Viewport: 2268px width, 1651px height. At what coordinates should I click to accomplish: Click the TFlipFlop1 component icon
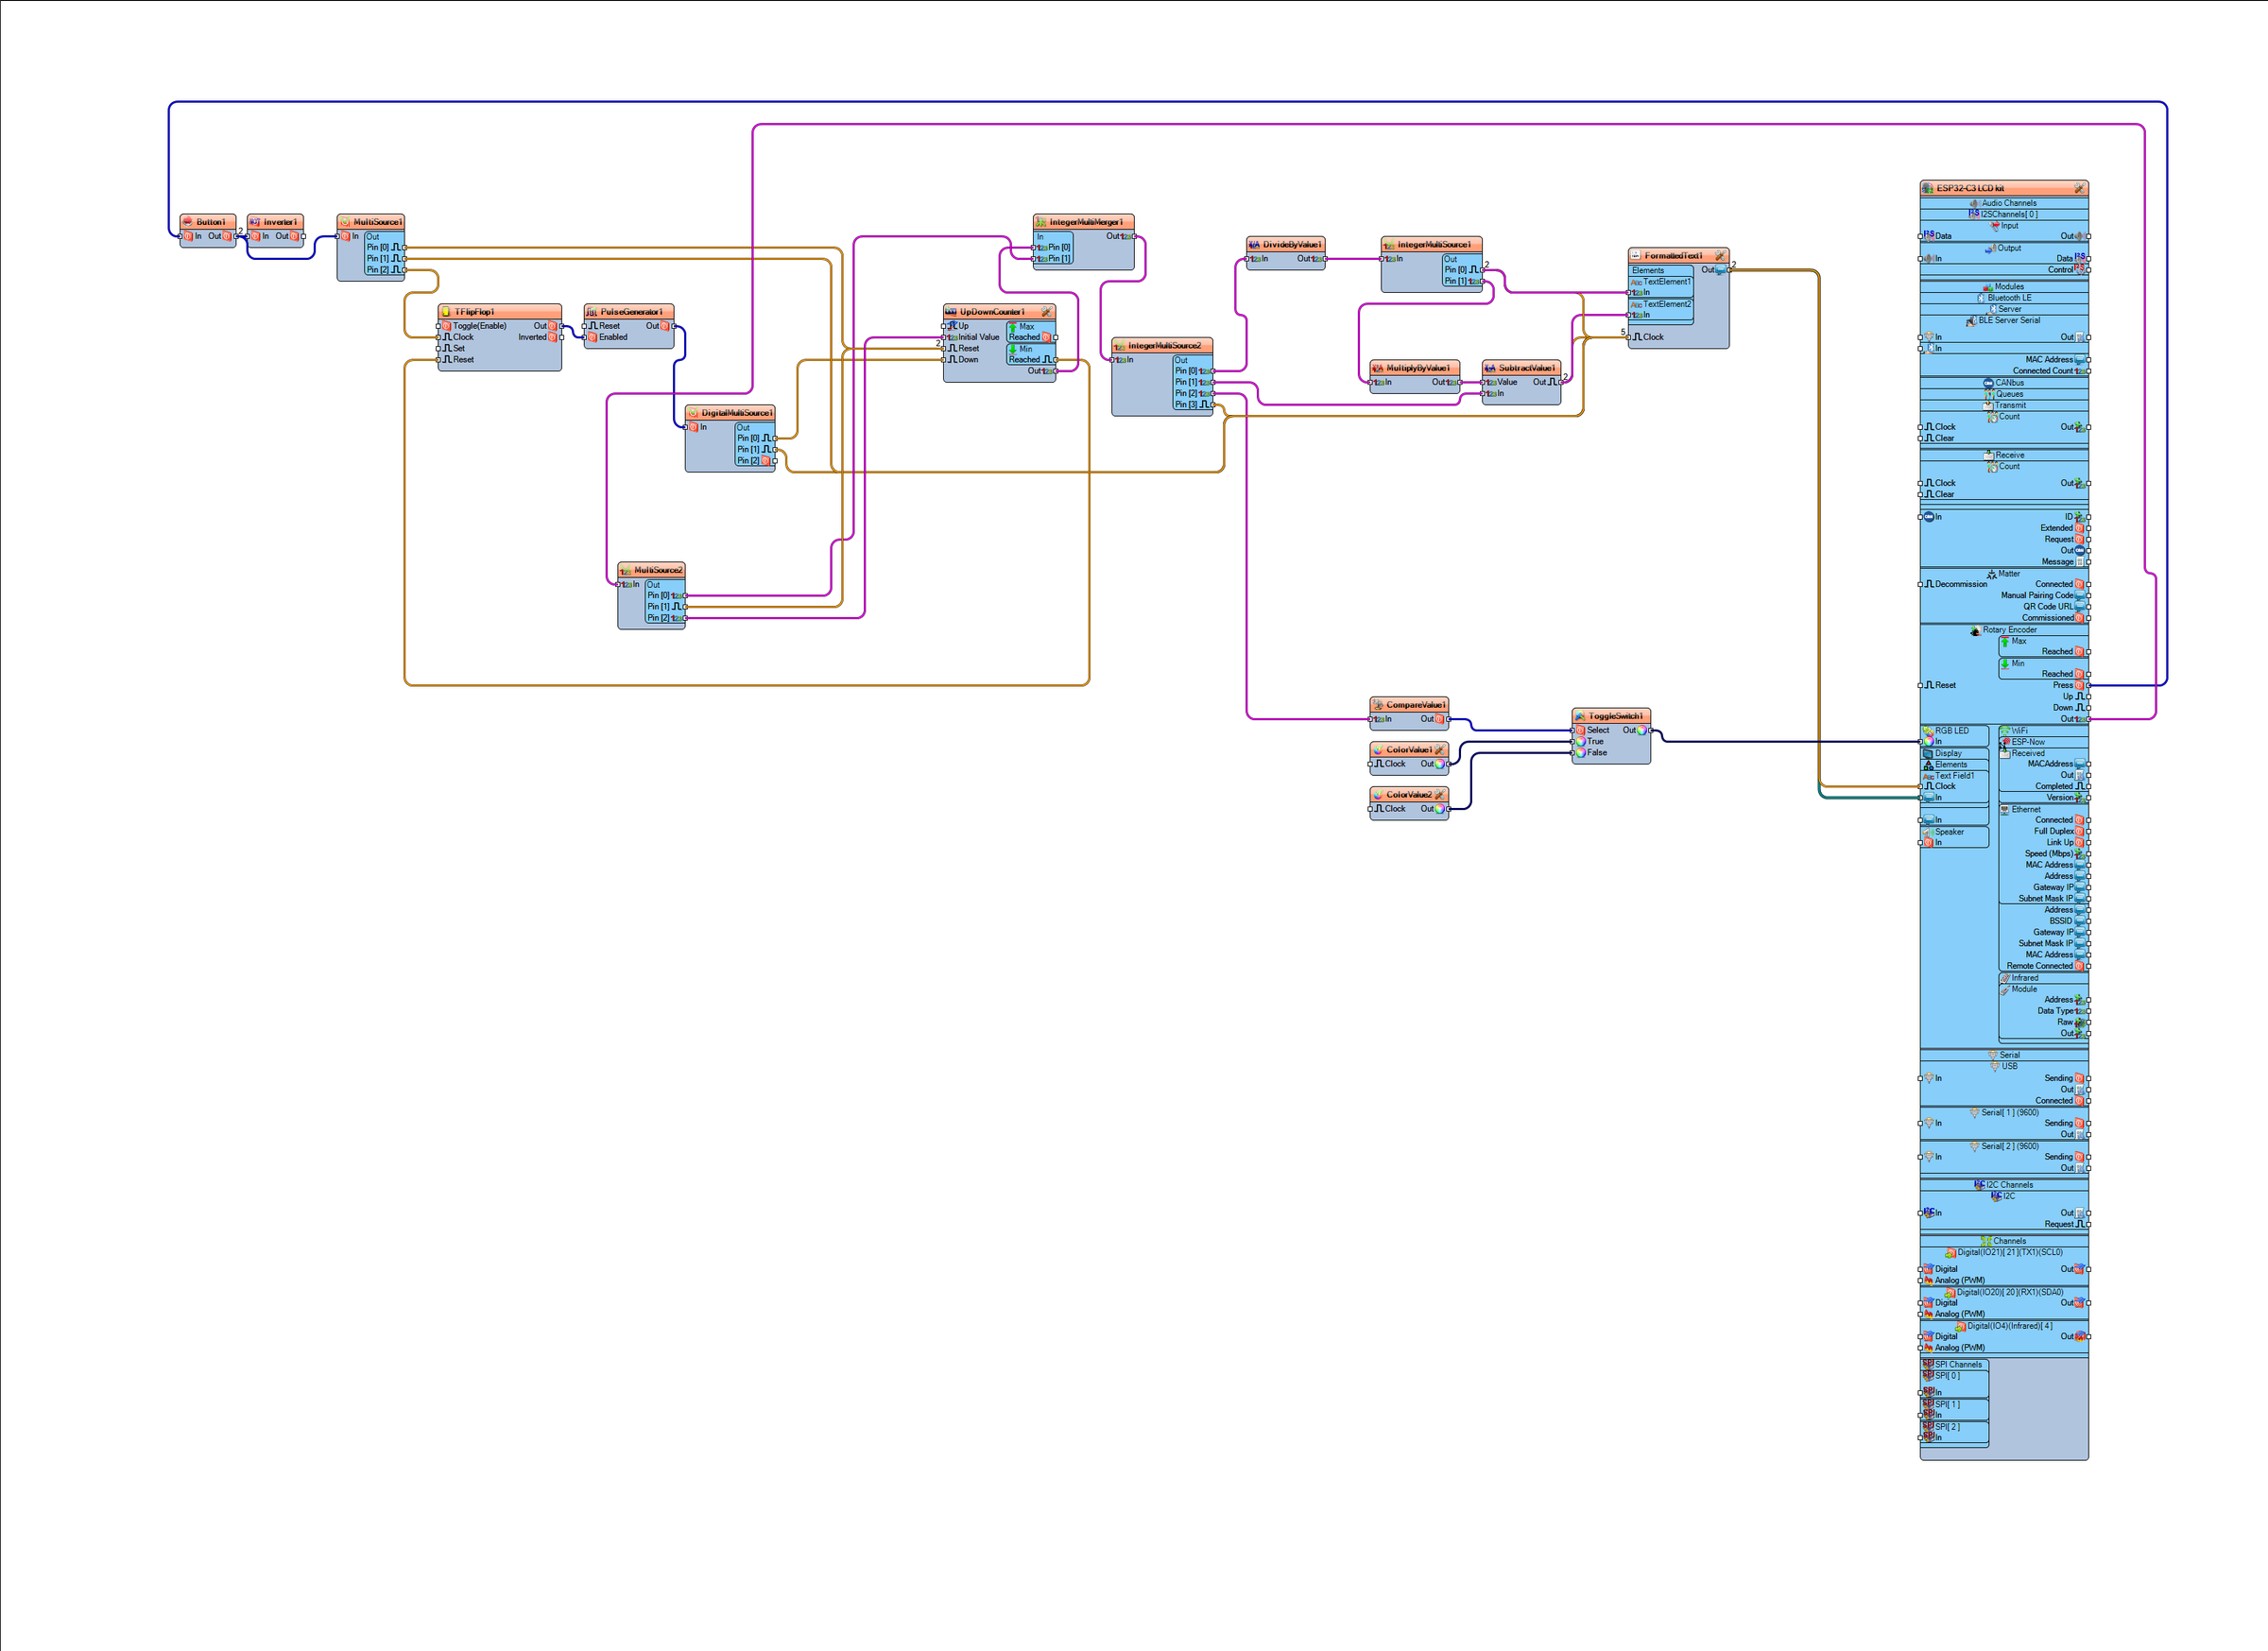(x=446, y=312)
